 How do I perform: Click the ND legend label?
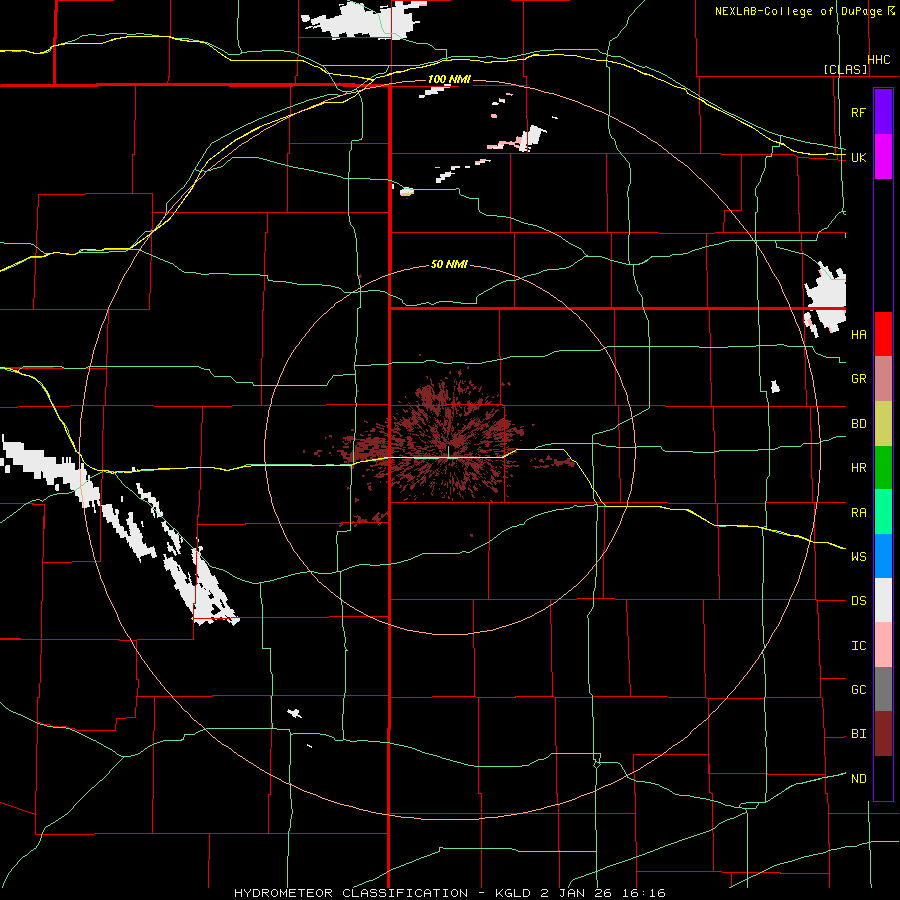pyautogui.click(x=858, y=779)
